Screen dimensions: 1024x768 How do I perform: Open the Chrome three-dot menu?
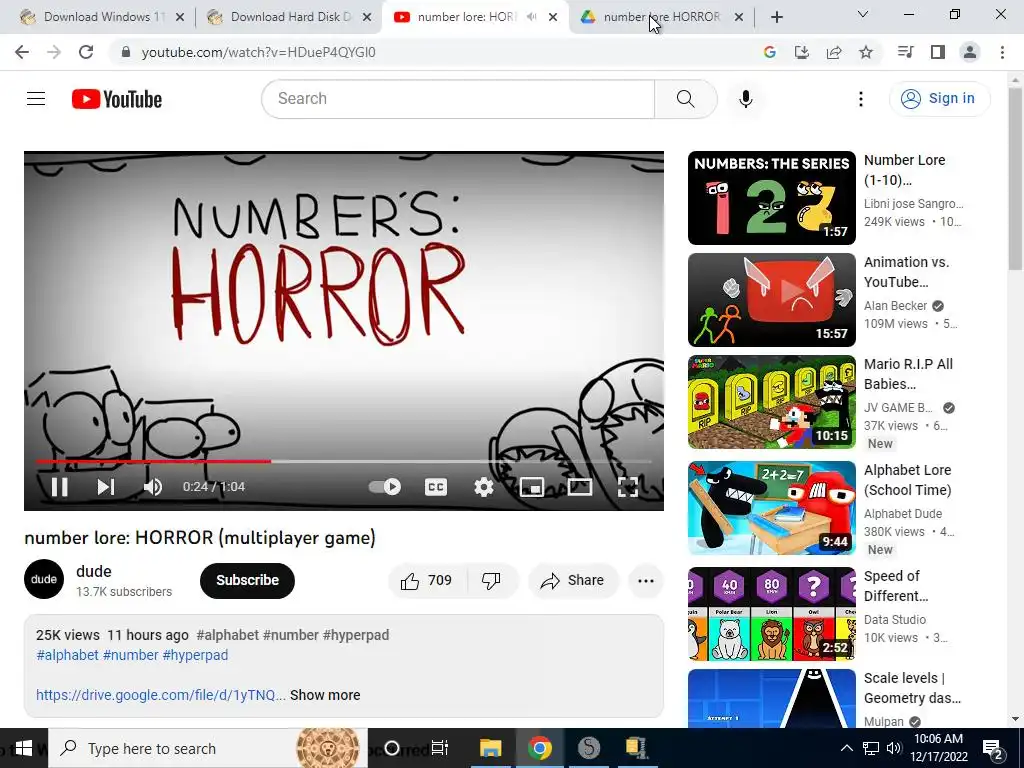pyautogui.click(x=1002, y=52)
